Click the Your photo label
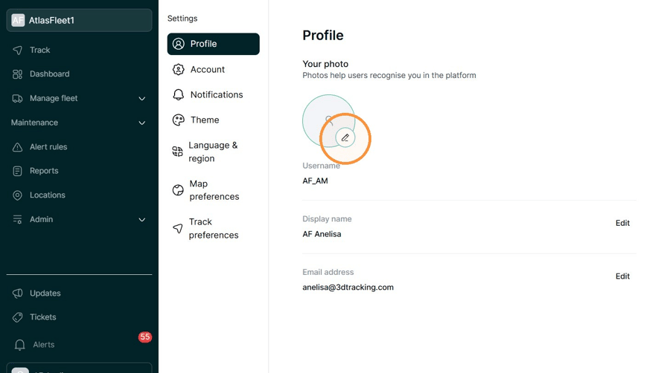The height and width of the screenshot is (373, 670). [325, 64]
